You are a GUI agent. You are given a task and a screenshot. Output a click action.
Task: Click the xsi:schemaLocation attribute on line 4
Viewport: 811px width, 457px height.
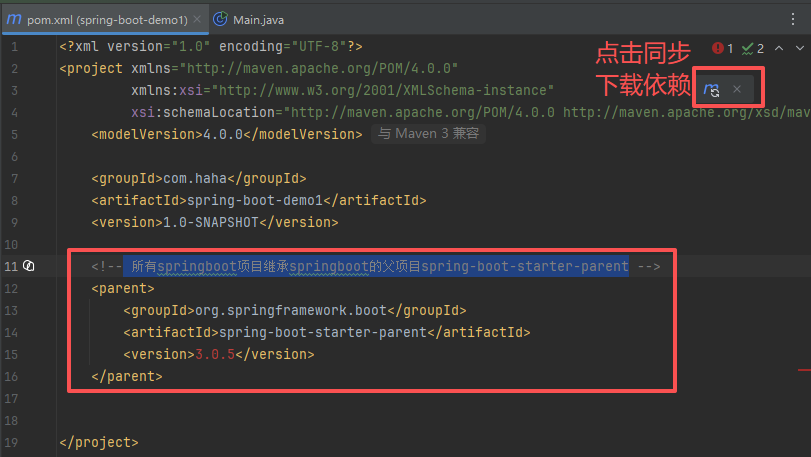(x=203, y=112)
